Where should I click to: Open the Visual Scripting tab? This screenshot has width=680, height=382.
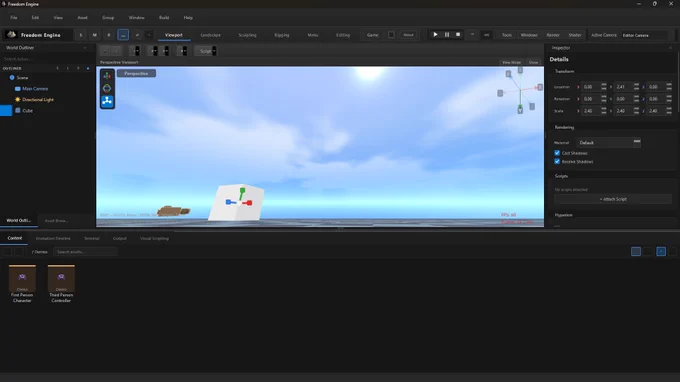(x=154, y=238)
